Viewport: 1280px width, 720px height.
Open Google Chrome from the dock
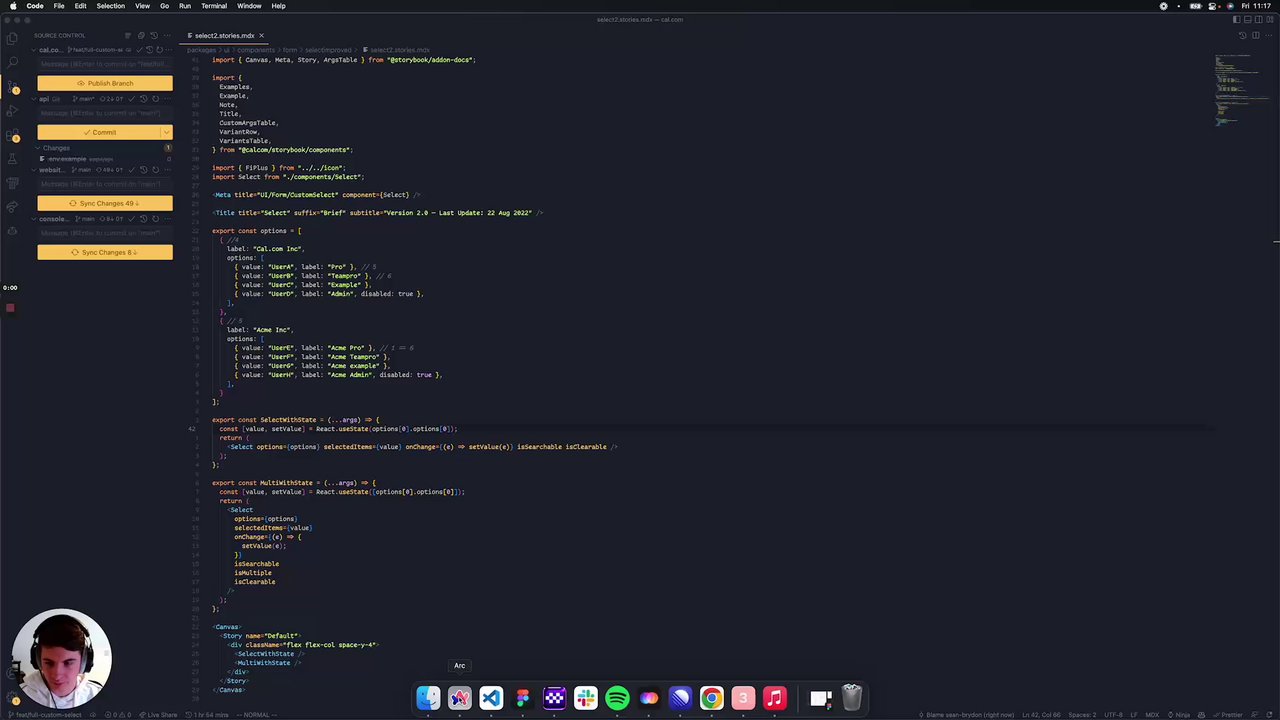[x=711, y=698]
